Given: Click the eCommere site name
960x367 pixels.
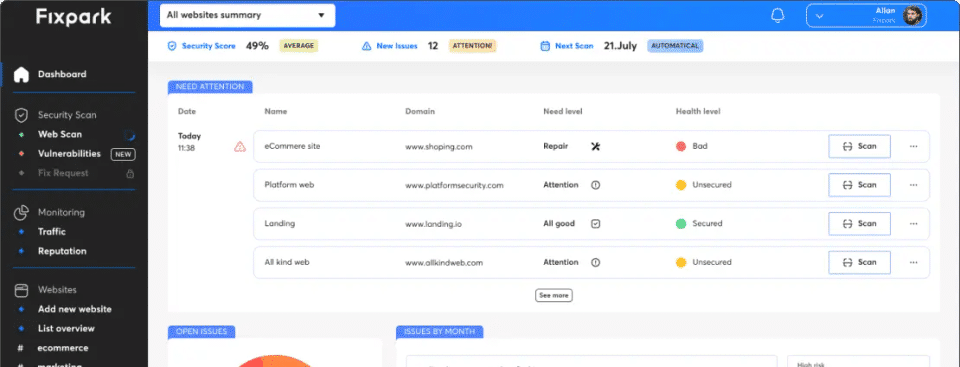Looking at the screenshot, I should click(292, 146).
